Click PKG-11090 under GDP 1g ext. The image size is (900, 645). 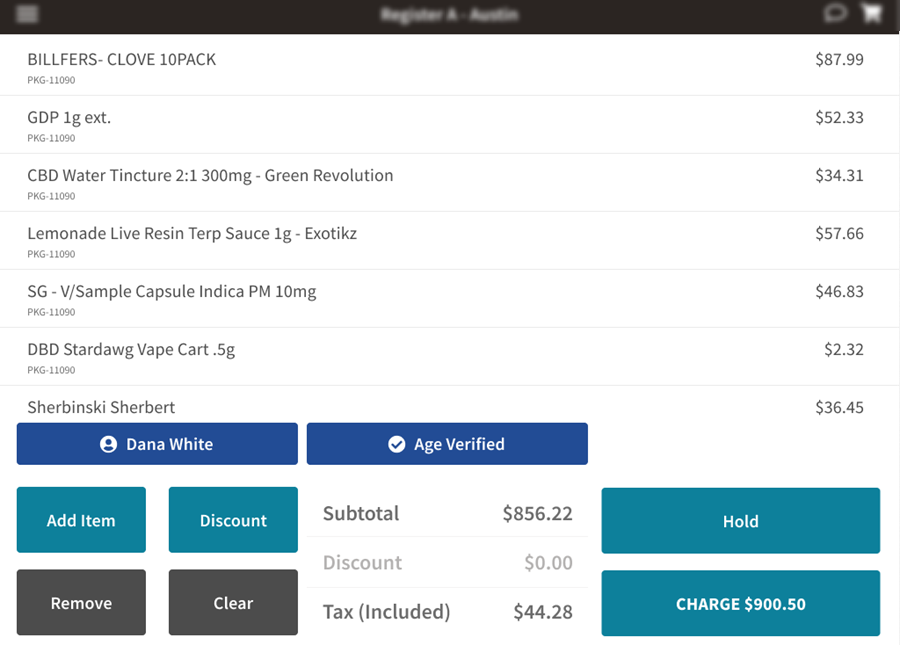click(x=51, y=138)
